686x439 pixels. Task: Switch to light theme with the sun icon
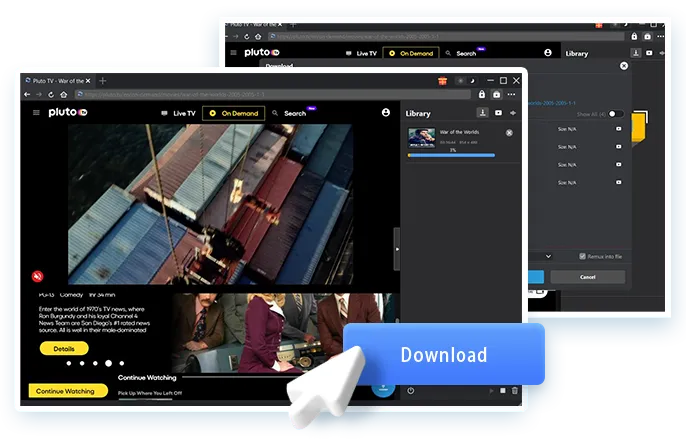[x=460, y=81]
